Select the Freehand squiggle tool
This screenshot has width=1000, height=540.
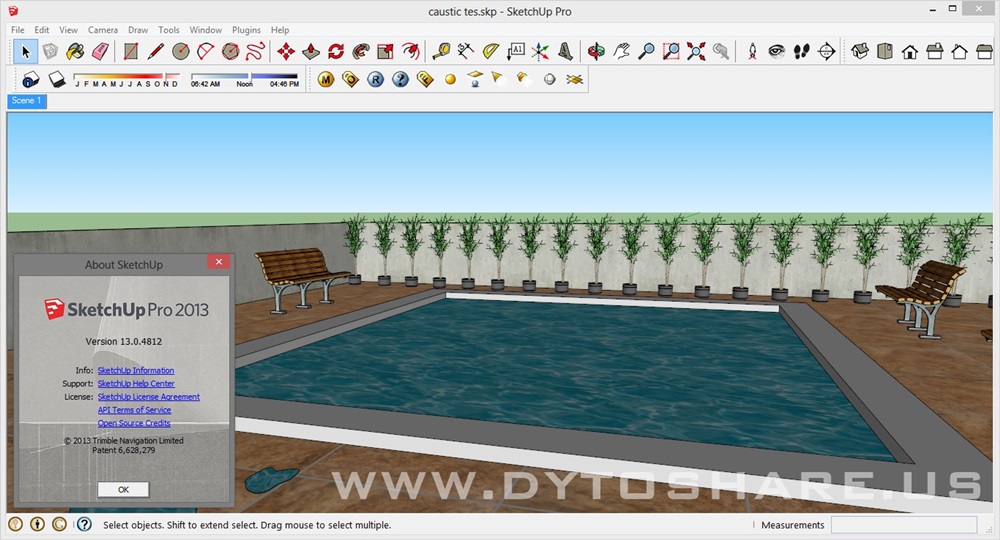point(255,52)
